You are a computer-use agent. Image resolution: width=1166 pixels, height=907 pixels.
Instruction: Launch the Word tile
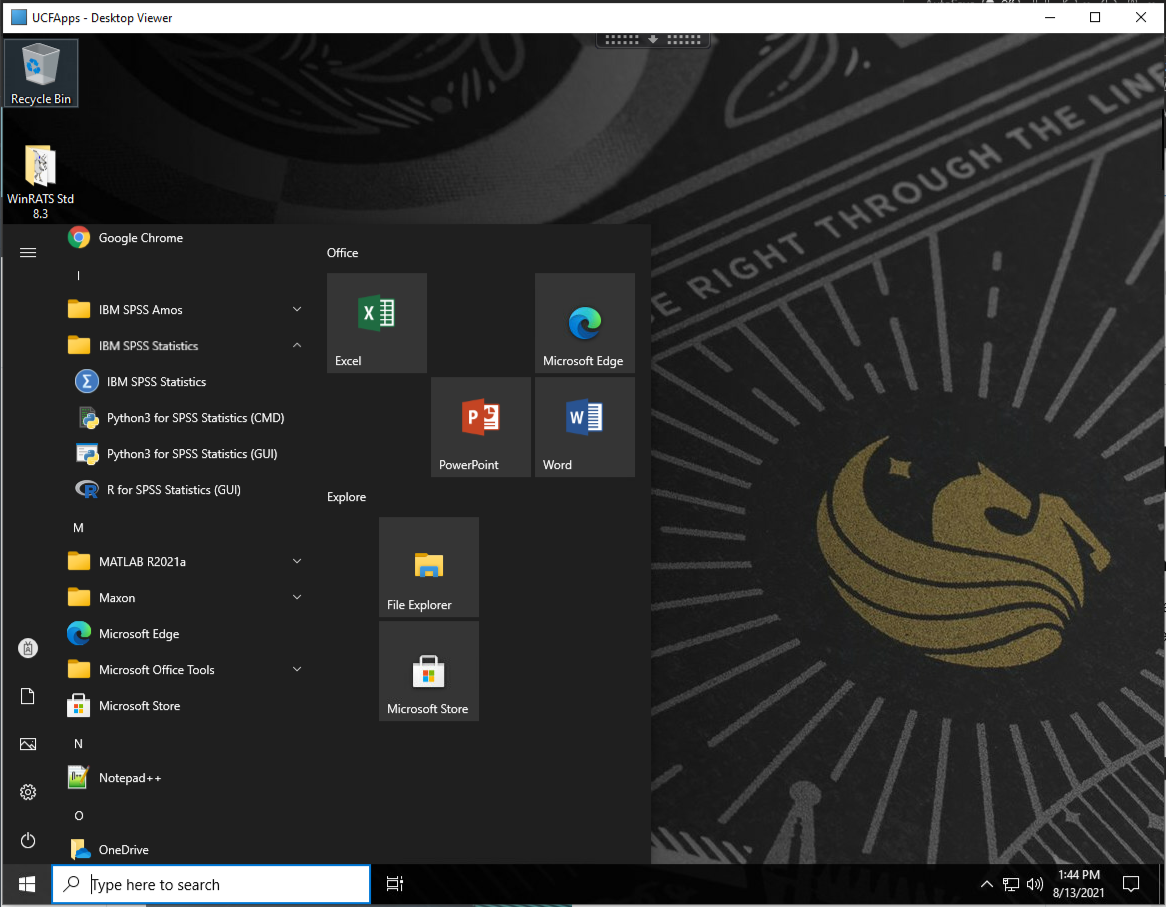[x=585, y=427]
